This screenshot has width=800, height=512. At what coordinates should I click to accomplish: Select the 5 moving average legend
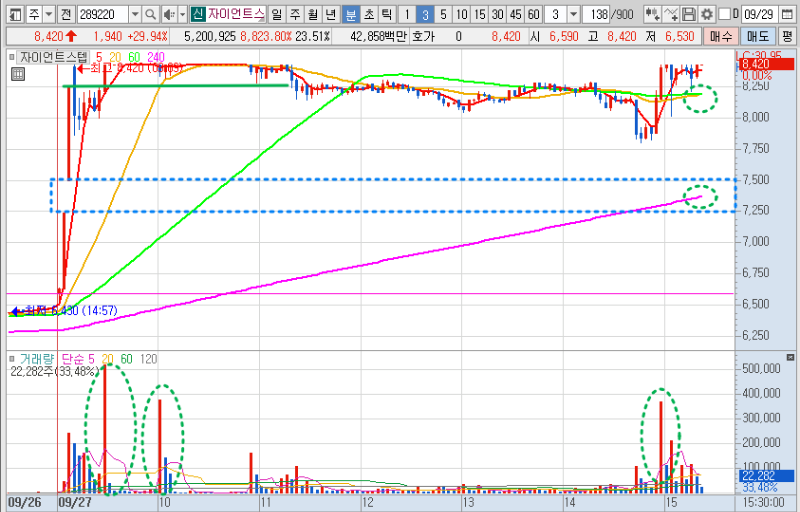click(99, 57)
